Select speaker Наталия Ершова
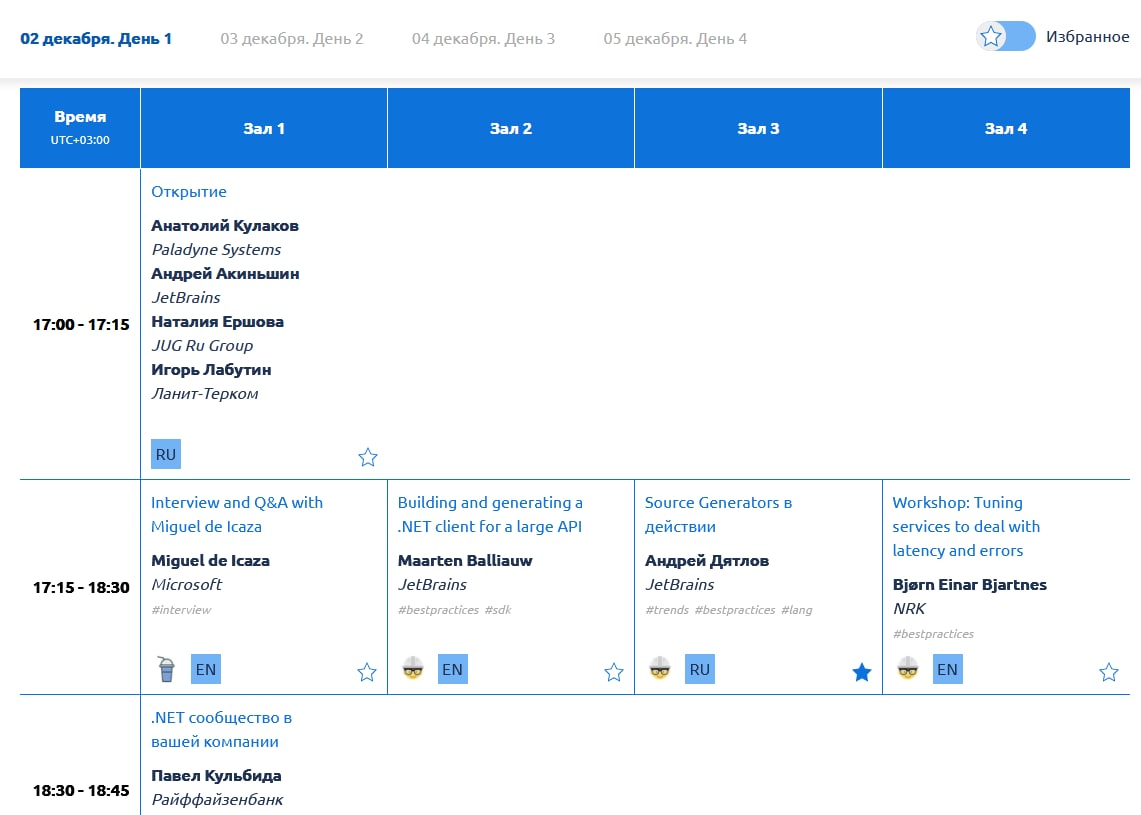This screenshot has height=815, width=1141. [218, 322]
